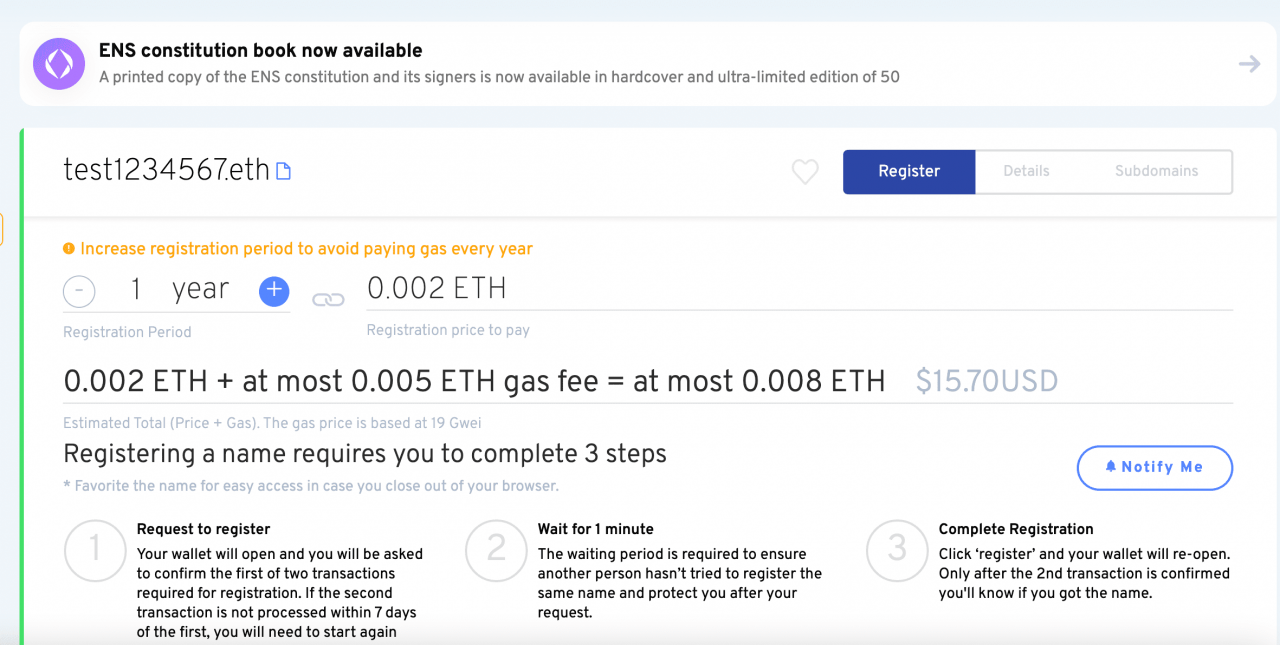Click the chain link icon between fields
This screenshot has width=1280, height=645.
tap(328, 299)
